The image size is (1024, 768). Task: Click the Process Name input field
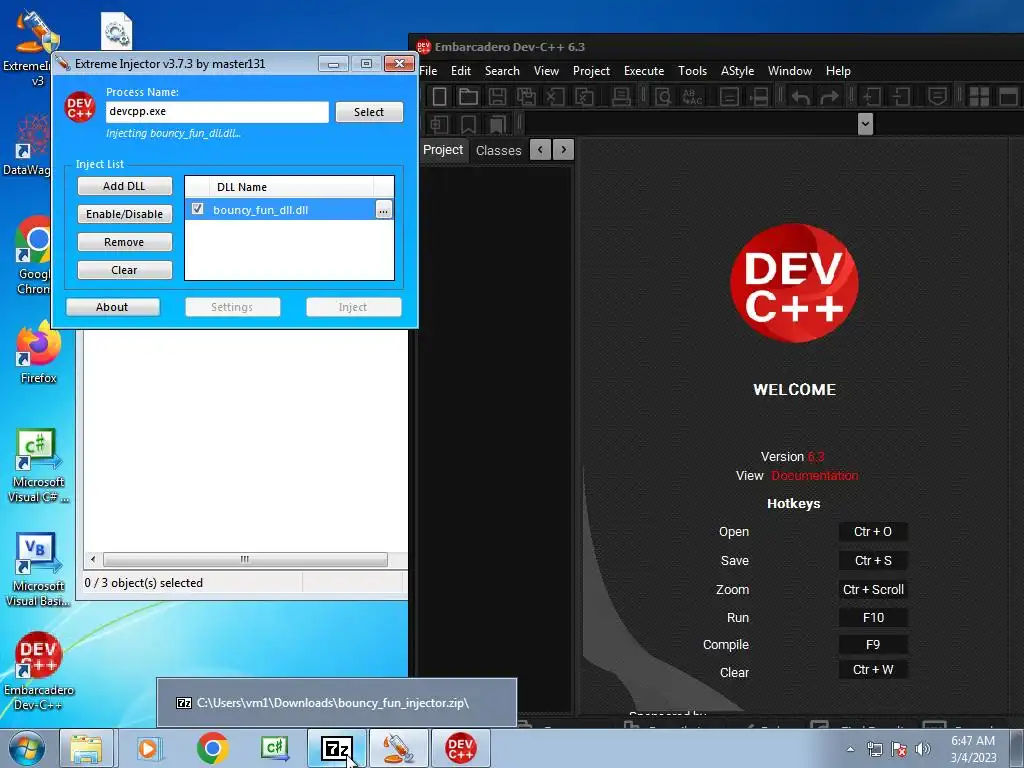click(217, 112)
